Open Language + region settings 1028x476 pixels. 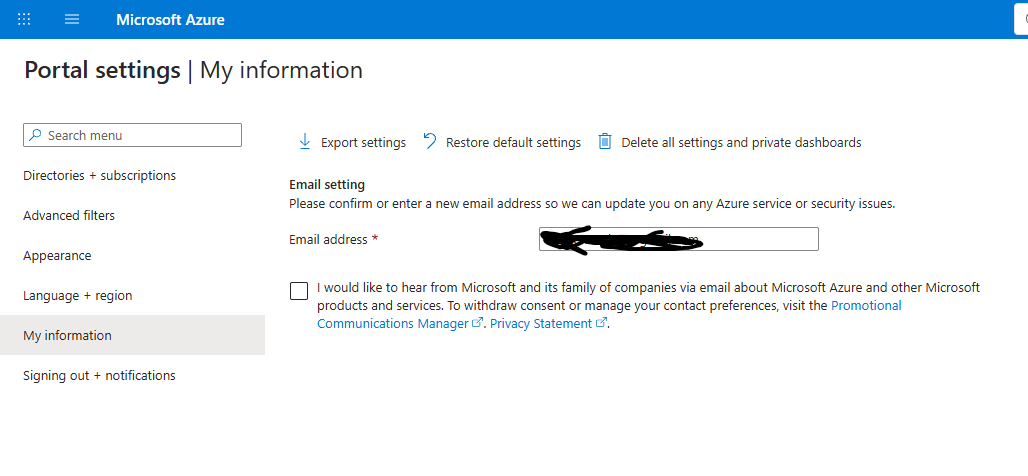point(77,296)
